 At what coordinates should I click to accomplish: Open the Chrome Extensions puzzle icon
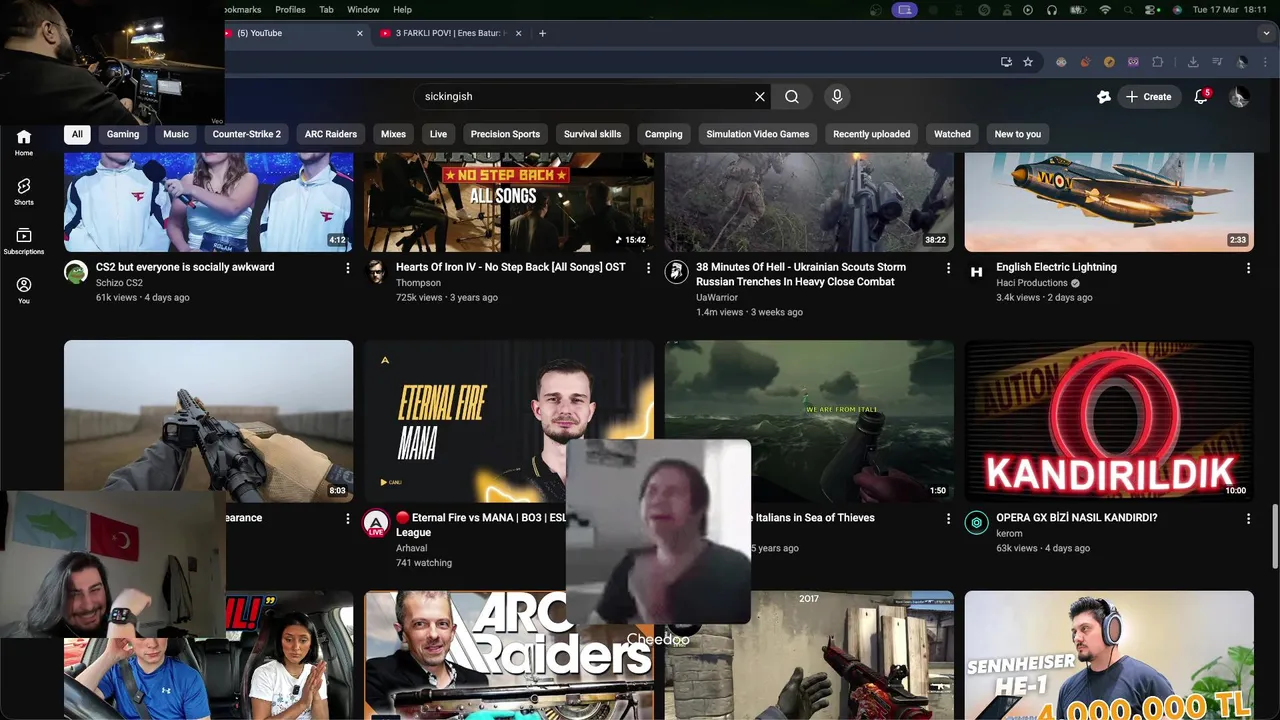tap(1158, 62)
